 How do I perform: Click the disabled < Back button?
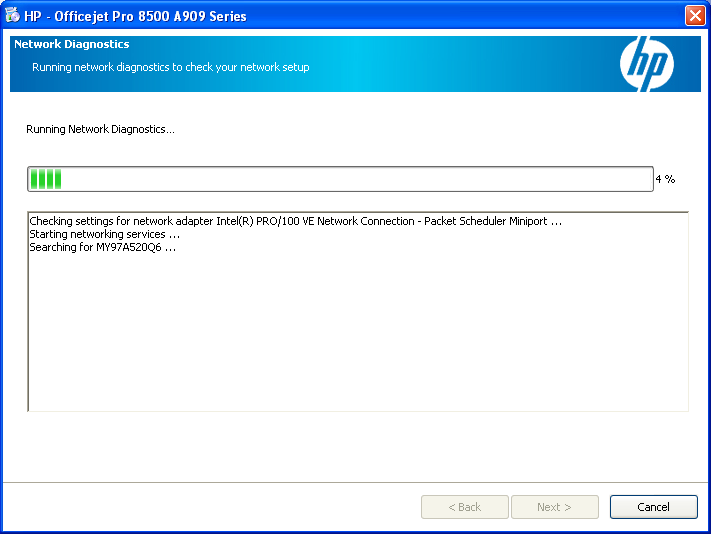coord(465,507)
